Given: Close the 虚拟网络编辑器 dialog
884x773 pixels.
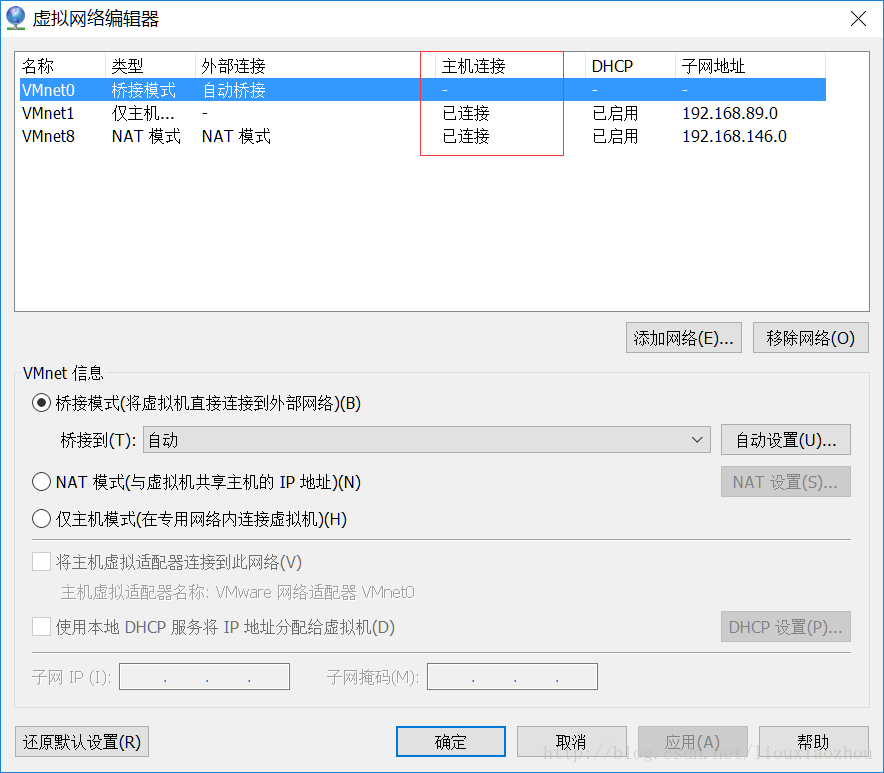Looking at the screenshot, I should (x=858, y=19).
